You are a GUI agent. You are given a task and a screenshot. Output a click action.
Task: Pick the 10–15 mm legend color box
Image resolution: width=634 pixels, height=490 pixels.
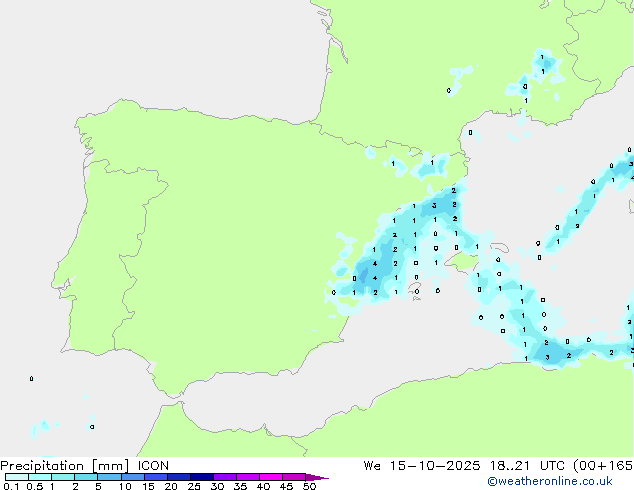coord(133,477)
